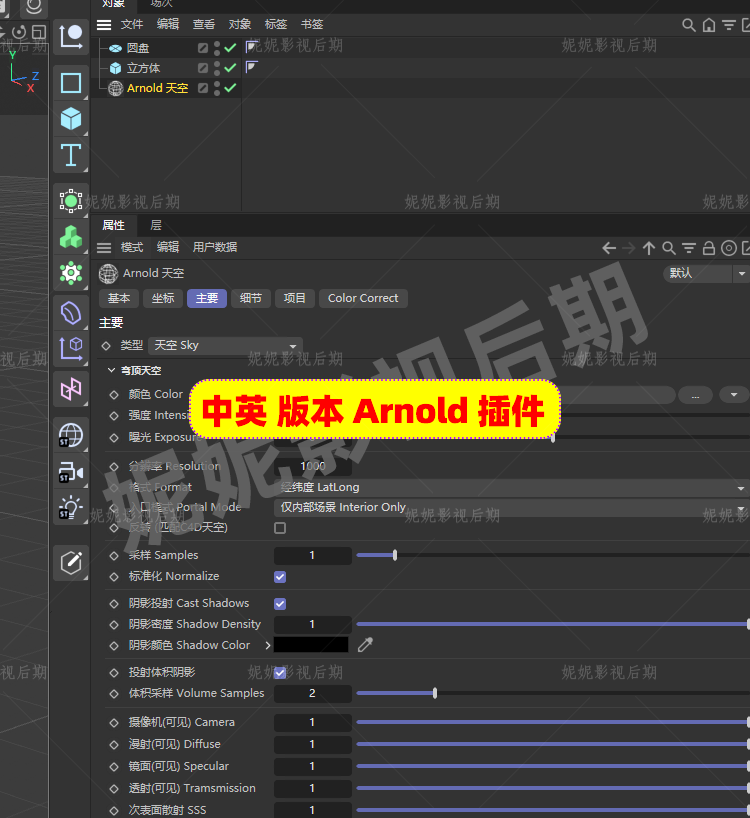
Task: Toggle the 圆盘 object green visibility checkmark
Action: point(230,48)
